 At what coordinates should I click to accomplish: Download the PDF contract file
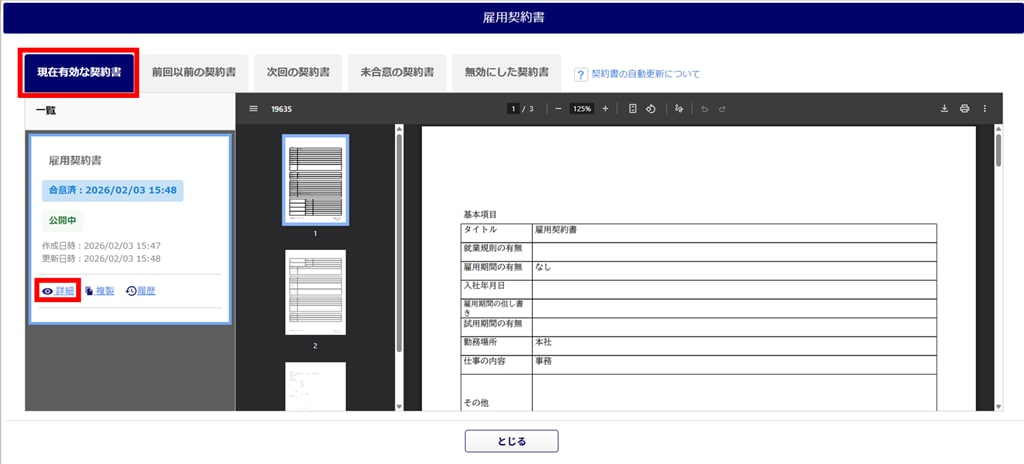[x=944, y=109]
